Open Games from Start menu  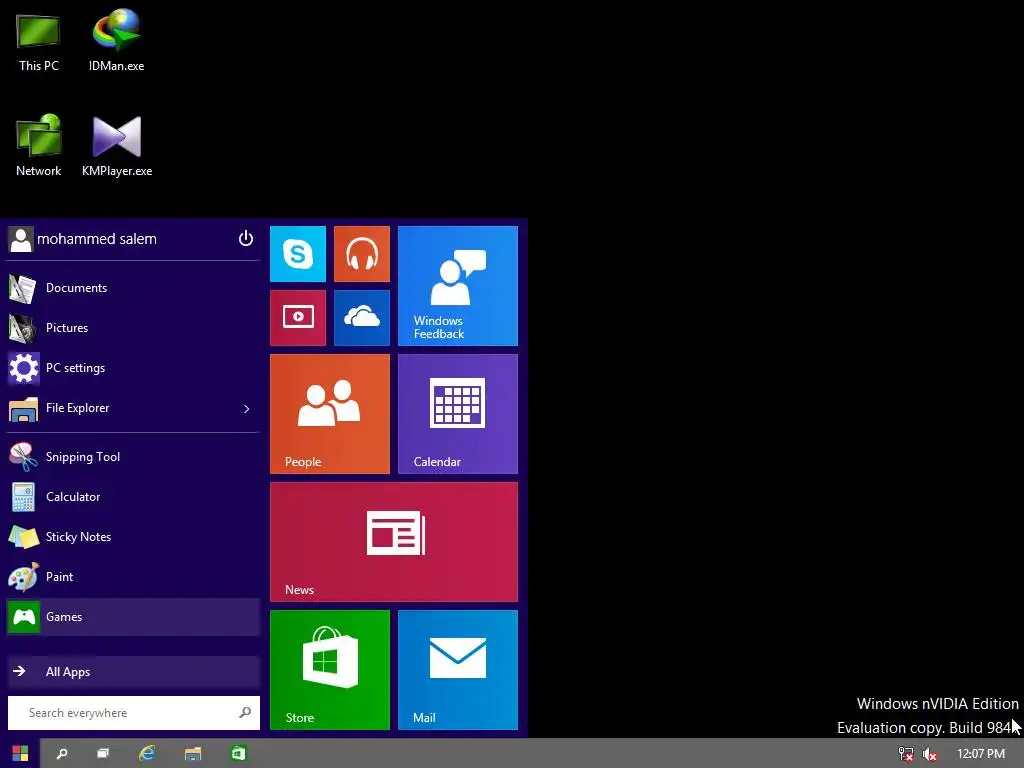(x=133, y=616)
